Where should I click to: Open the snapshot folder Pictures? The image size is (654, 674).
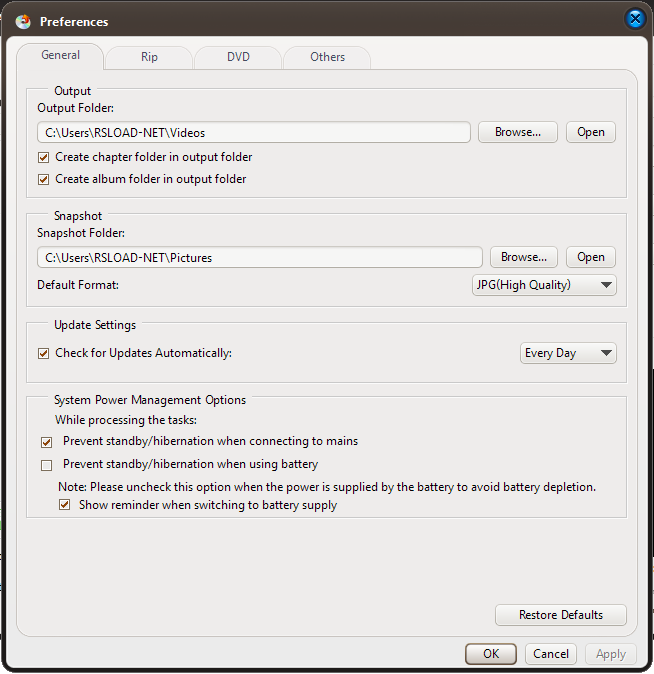[x=590, y=257]
